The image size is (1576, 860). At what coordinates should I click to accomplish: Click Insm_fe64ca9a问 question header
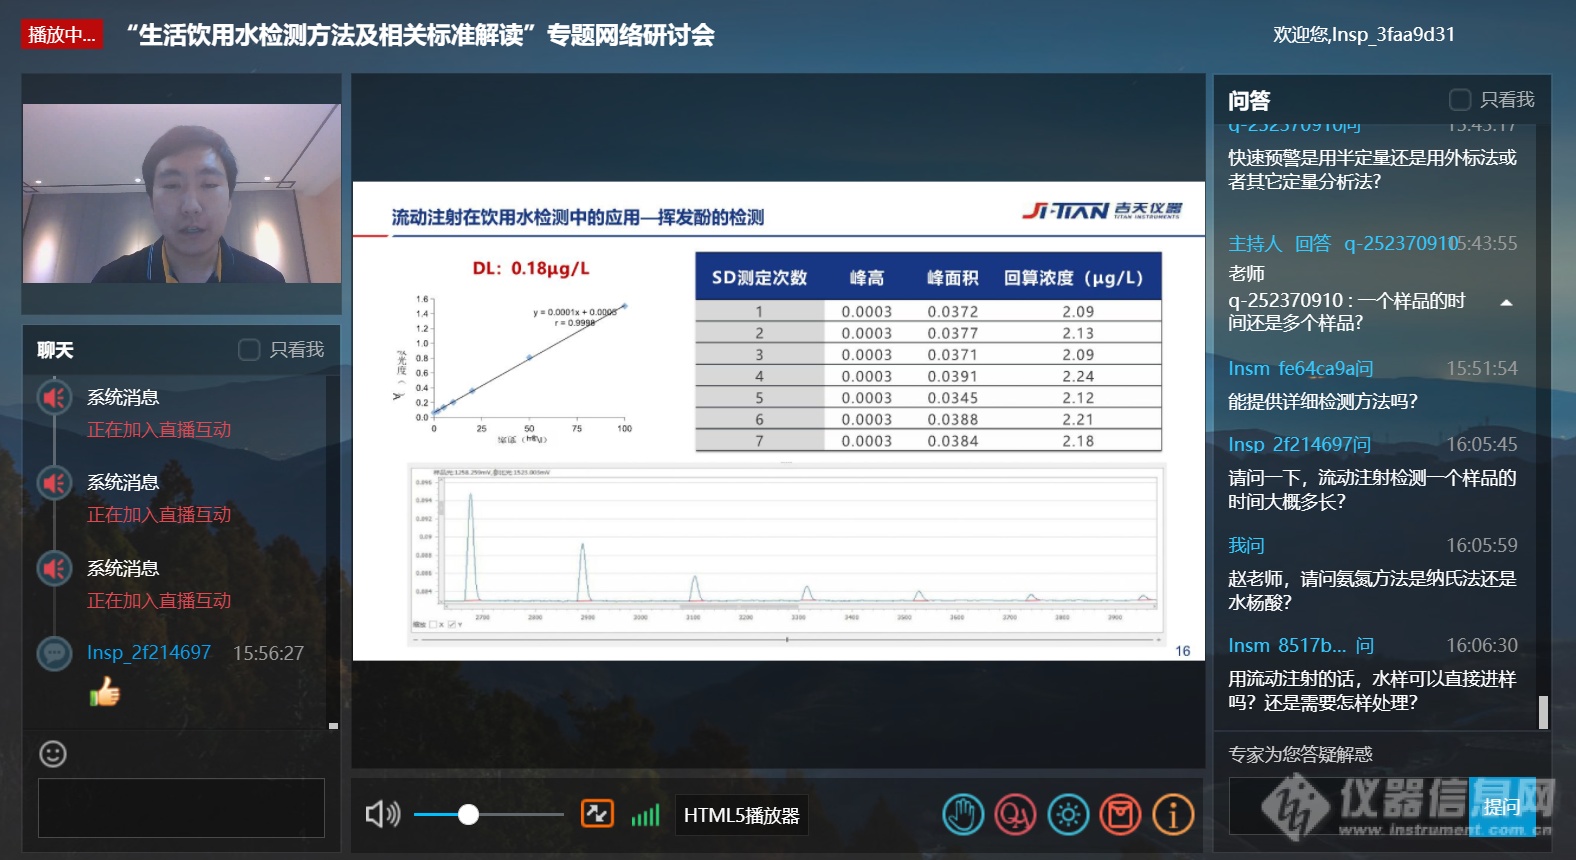point(1300,369)
